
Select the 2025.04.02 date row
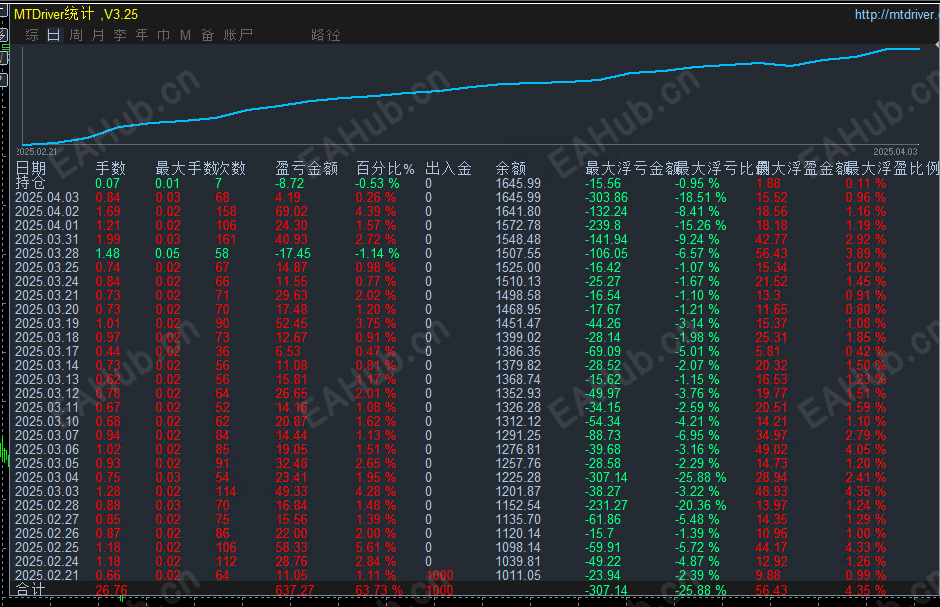coord(47,212)
